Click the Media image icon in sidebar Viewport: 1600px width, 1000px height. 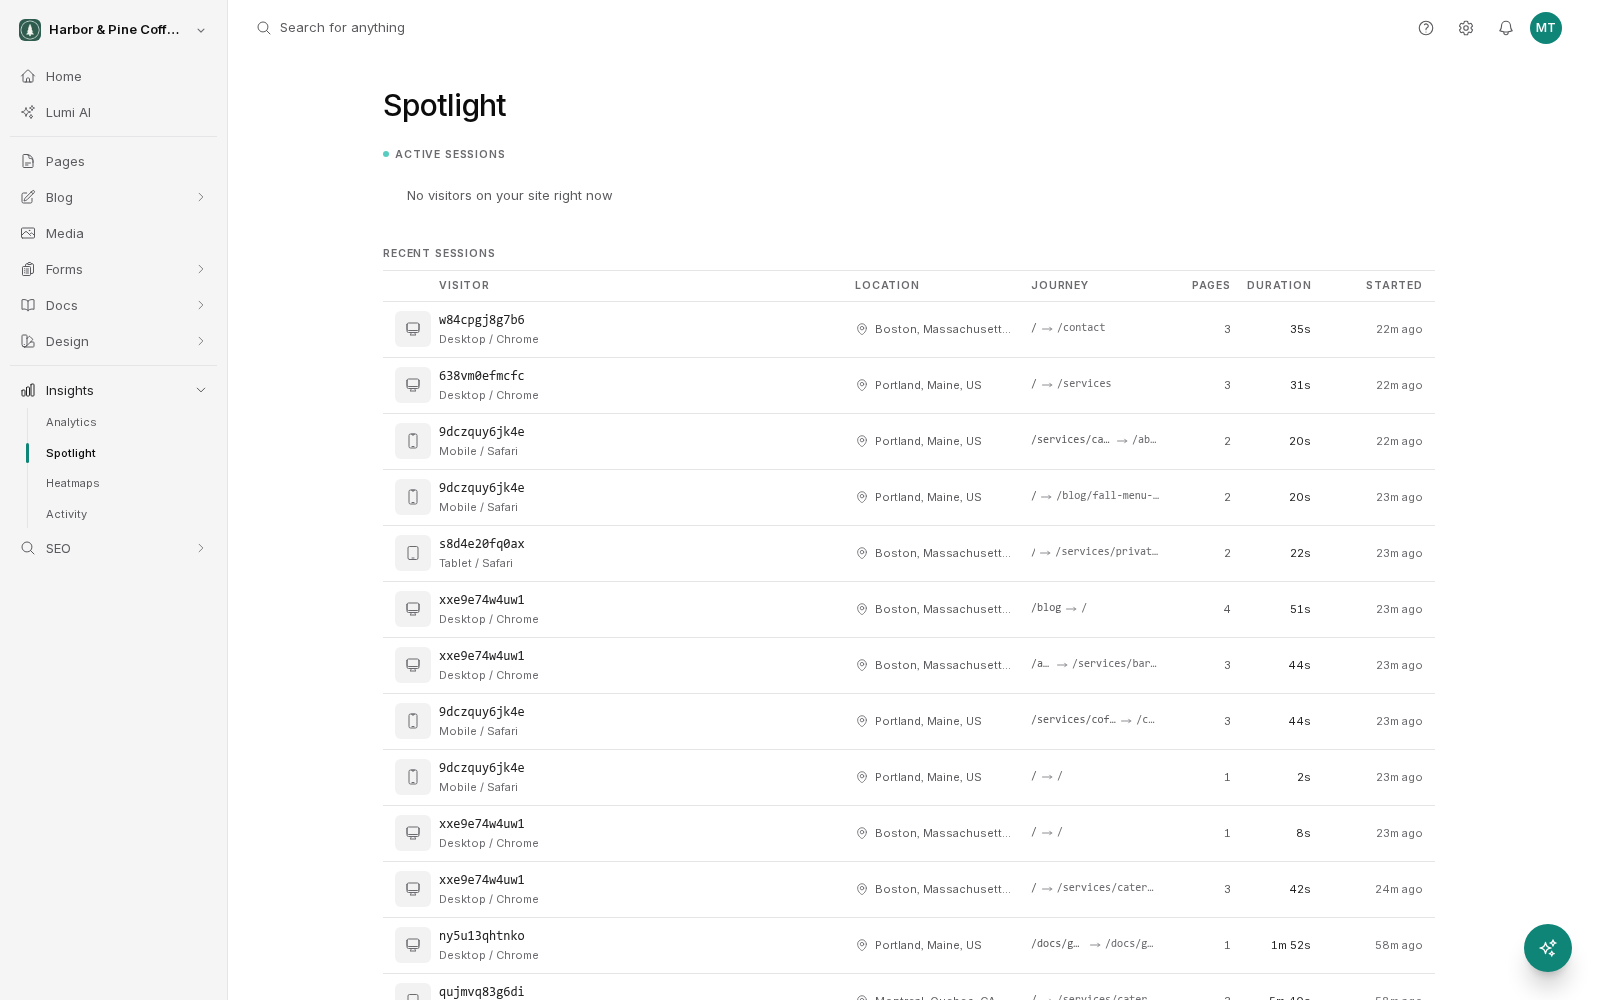pos(28,233)
